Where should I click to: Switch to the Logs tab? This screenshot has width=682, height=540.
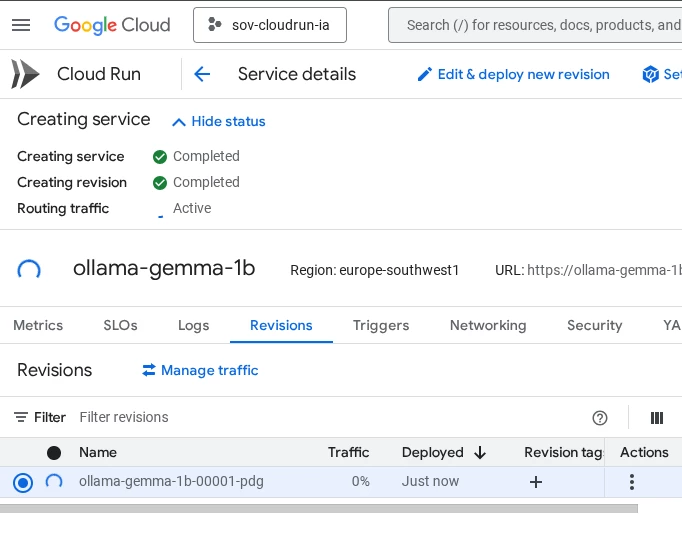point(194,325)
